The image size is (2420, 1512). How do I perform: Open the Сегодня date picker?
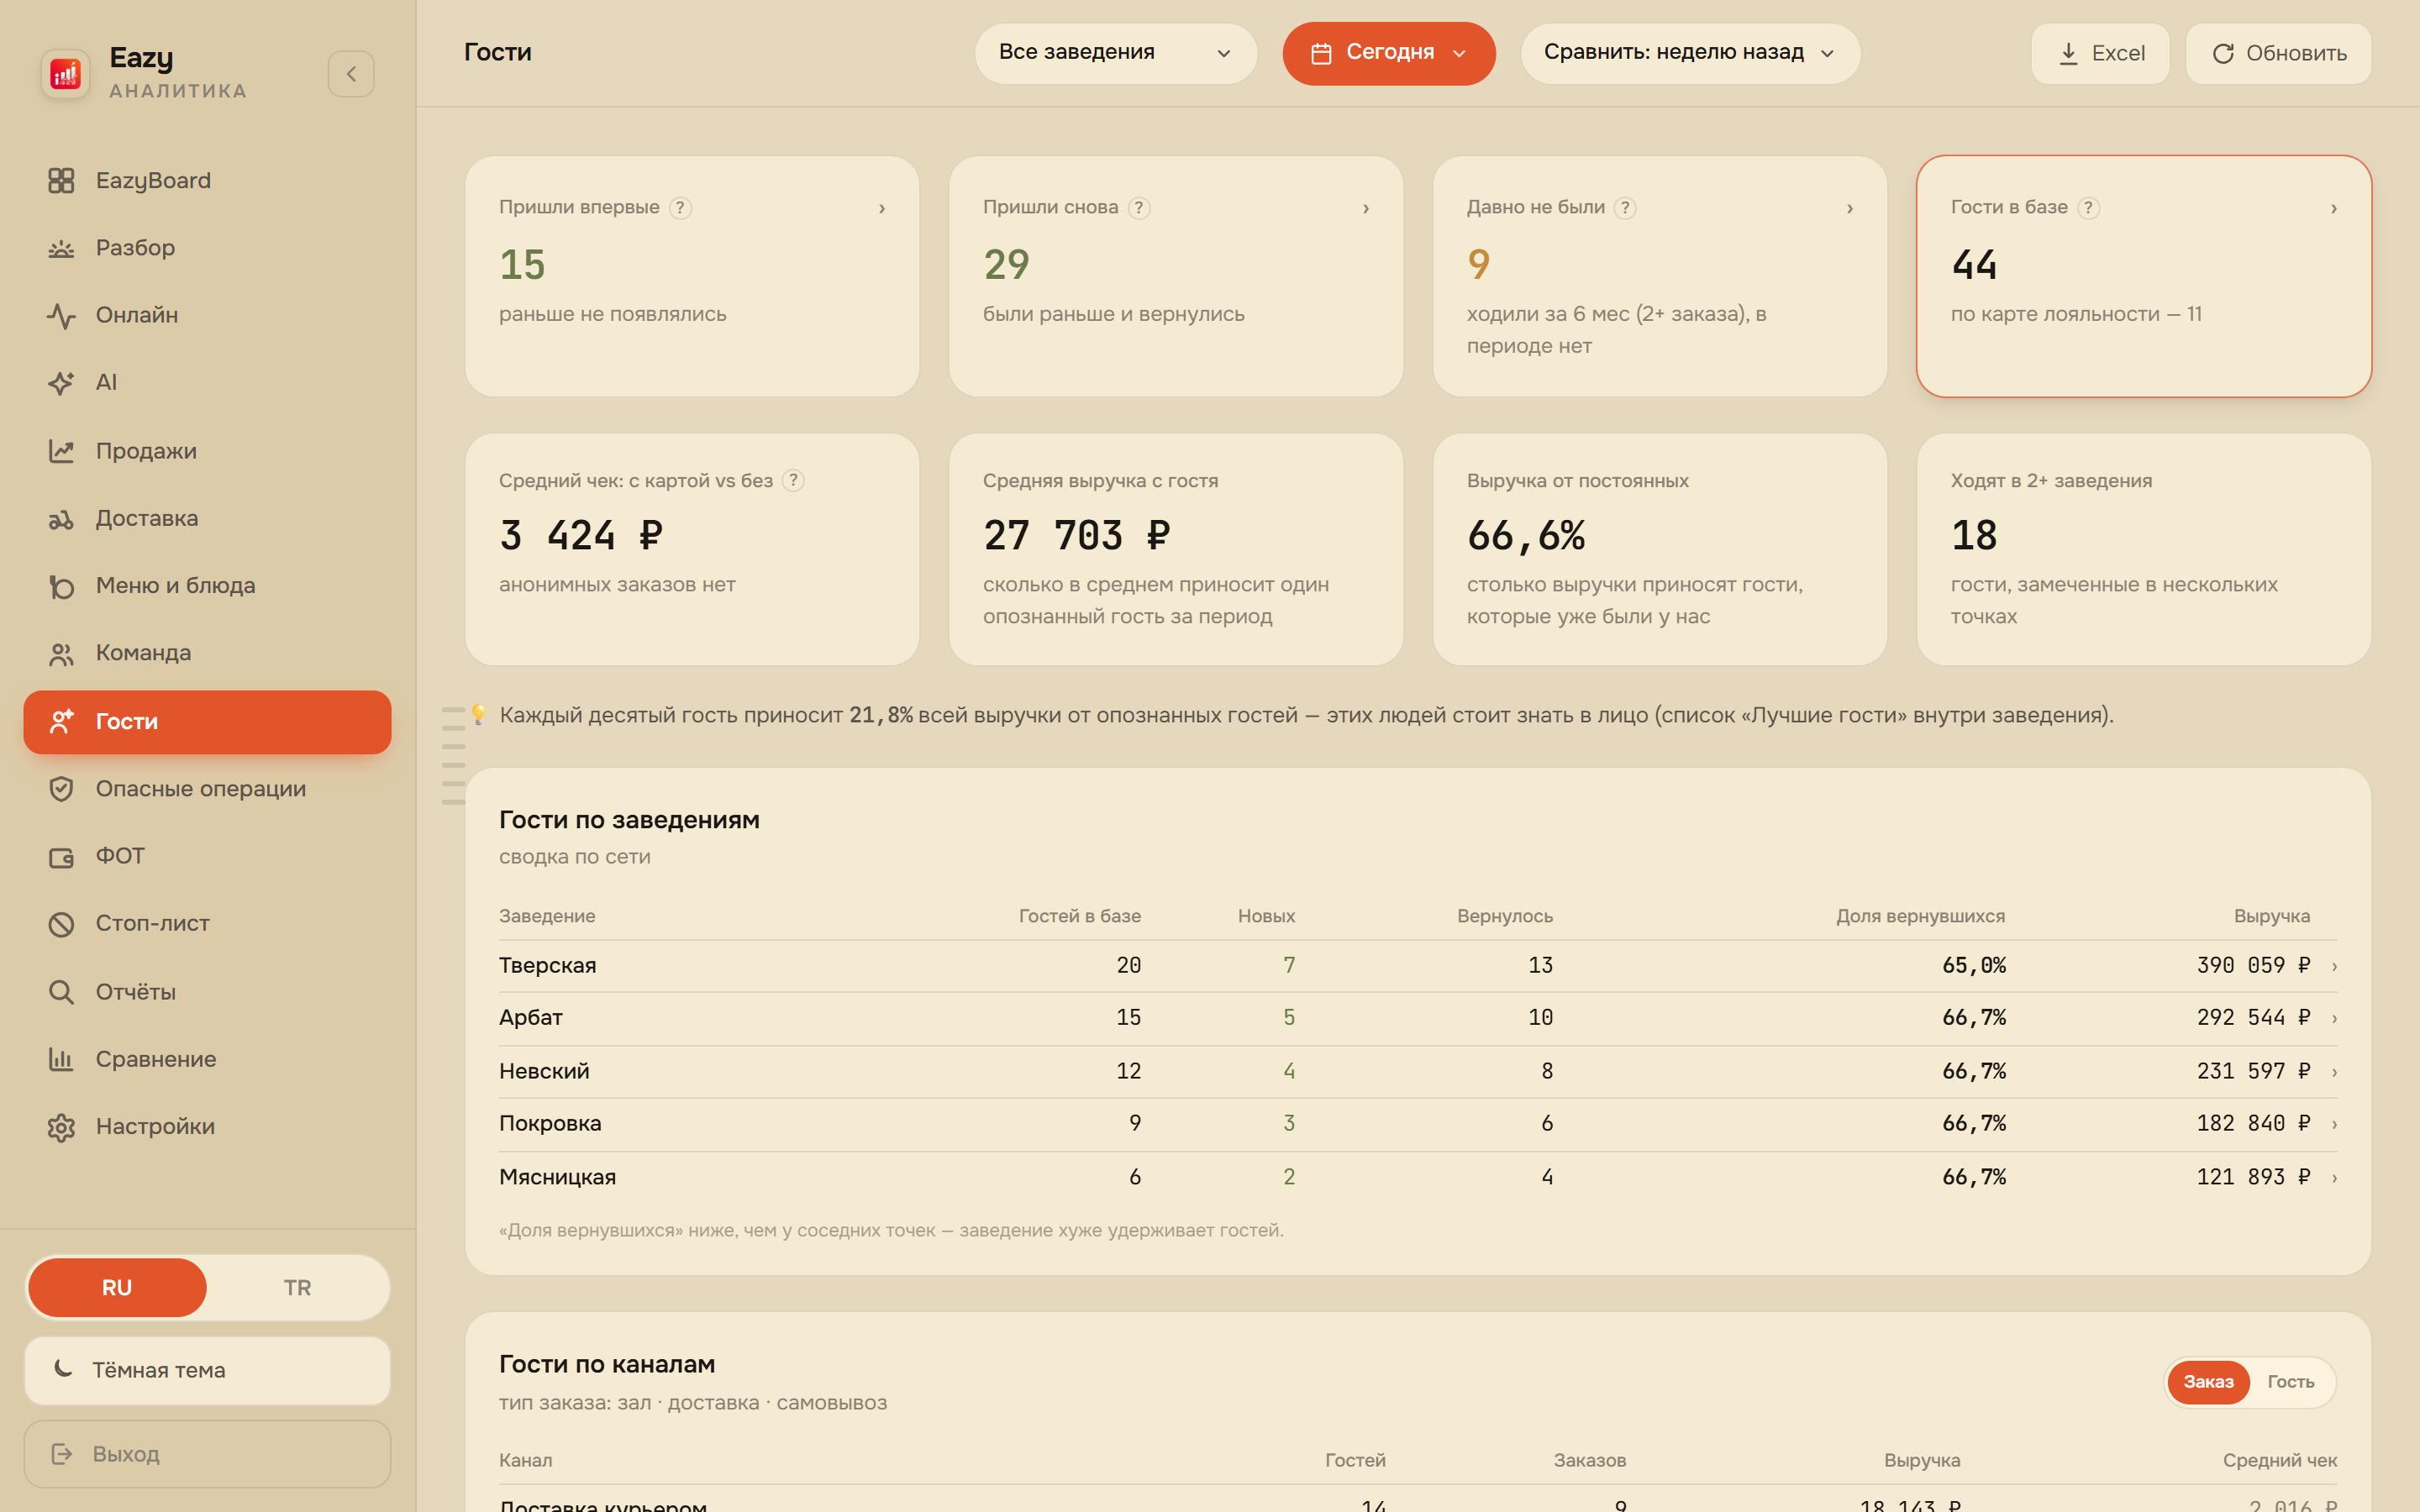click(1389, 53)
